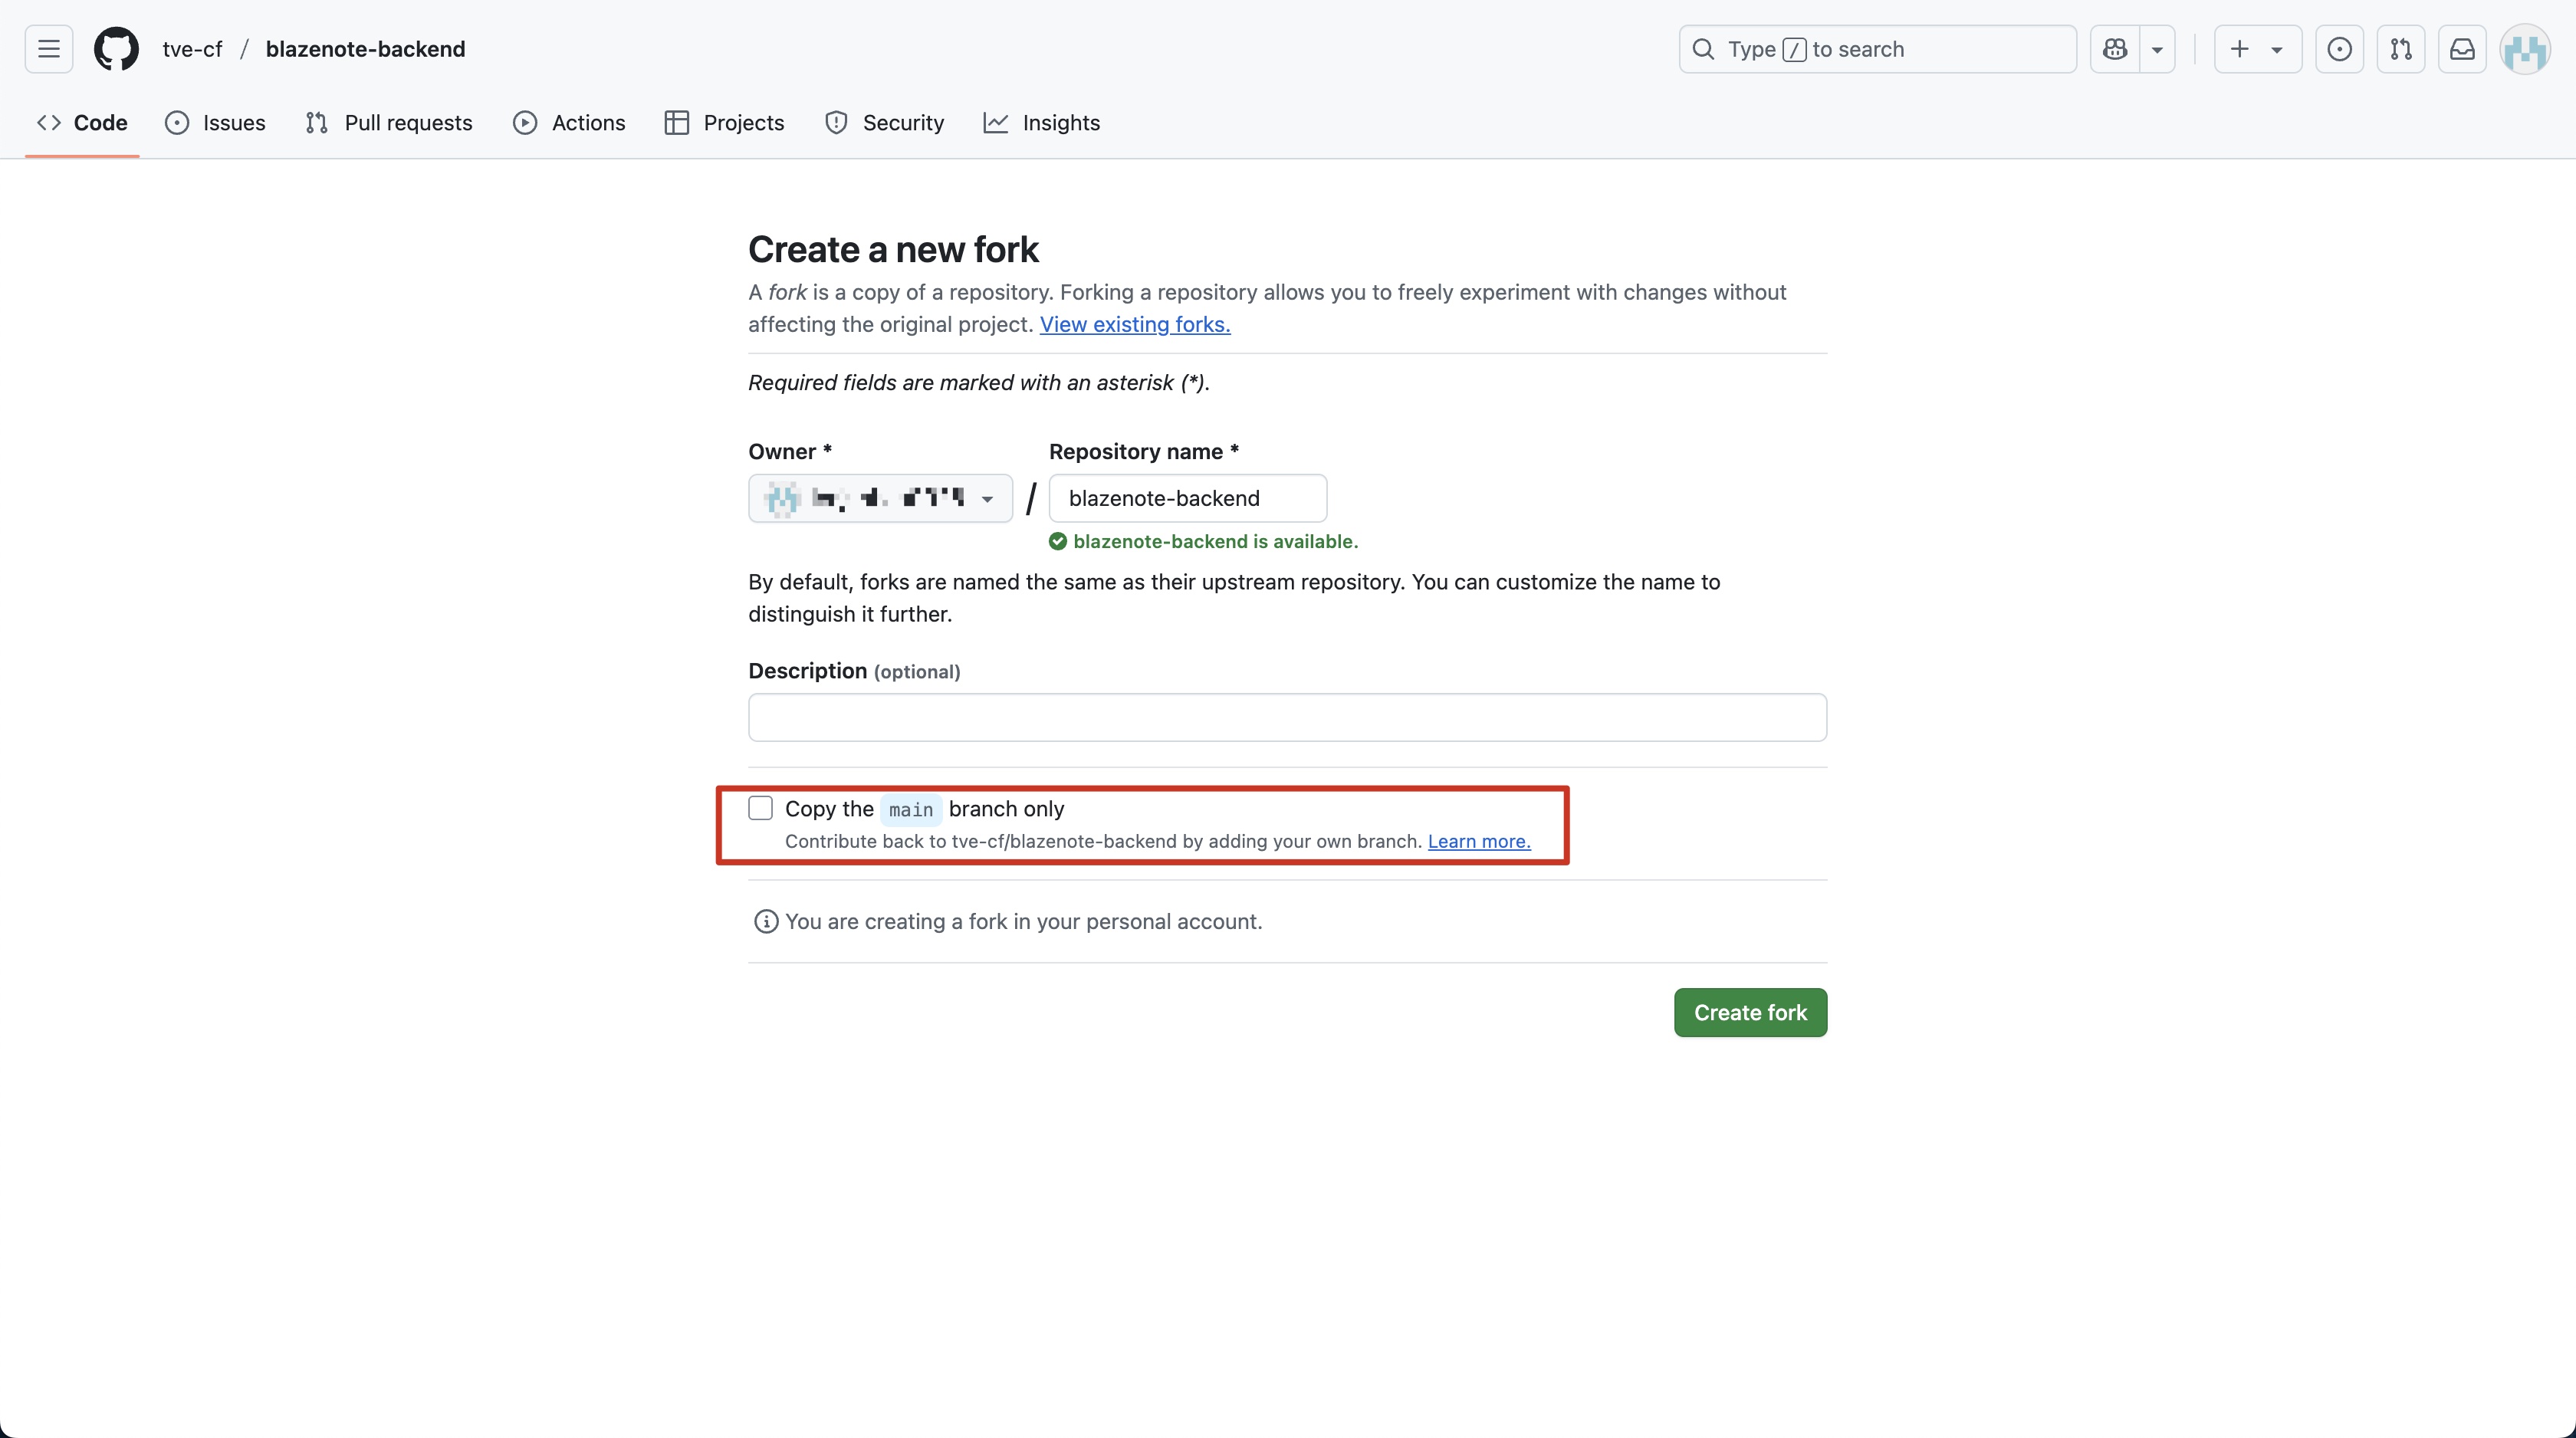Screen dimensions: 2576x1438
Task: Click the info icon about personal account fork
Action: pyautogui.click(x=765, y=921)
